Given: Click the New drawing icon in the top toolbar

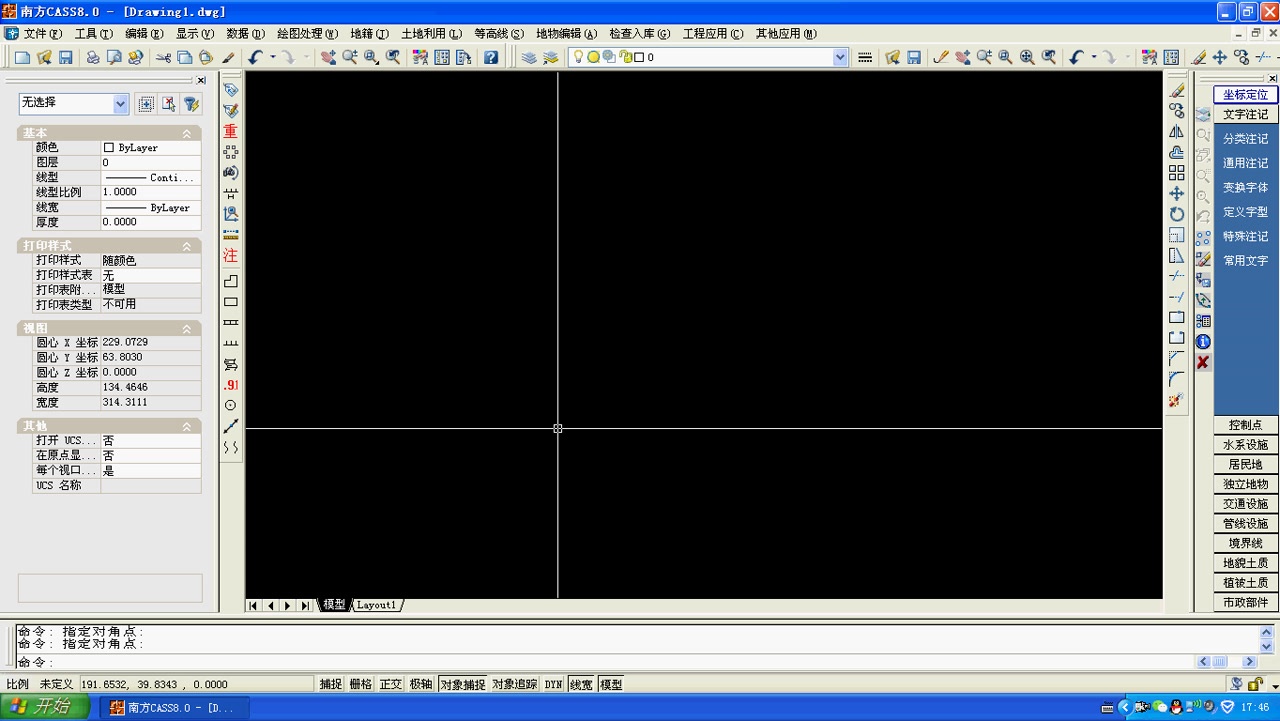Looking at the screenshot, I should point(22,58).
